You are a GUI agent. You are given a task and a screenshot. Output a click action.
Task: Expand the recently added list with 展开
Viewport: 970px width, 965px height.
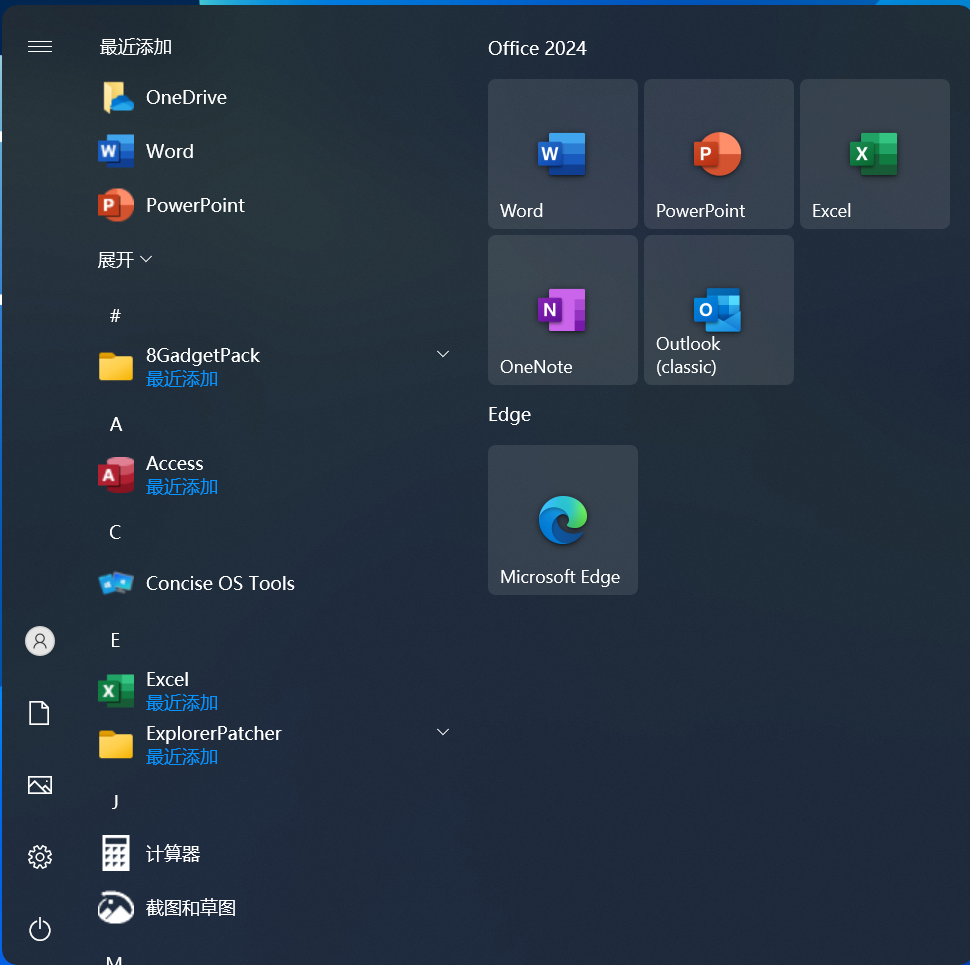pyautogui.click(x=124, y=260)
